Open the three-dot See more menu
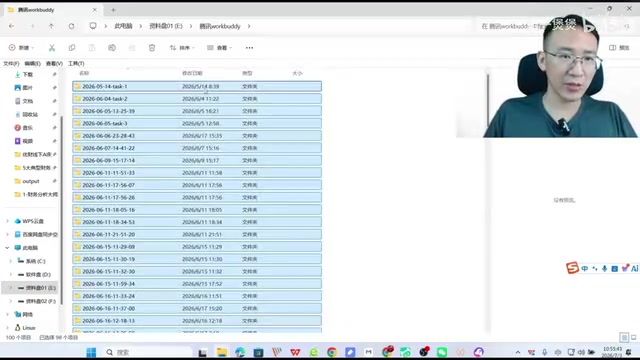The image size is (640, 360). (x=249, y=48)
